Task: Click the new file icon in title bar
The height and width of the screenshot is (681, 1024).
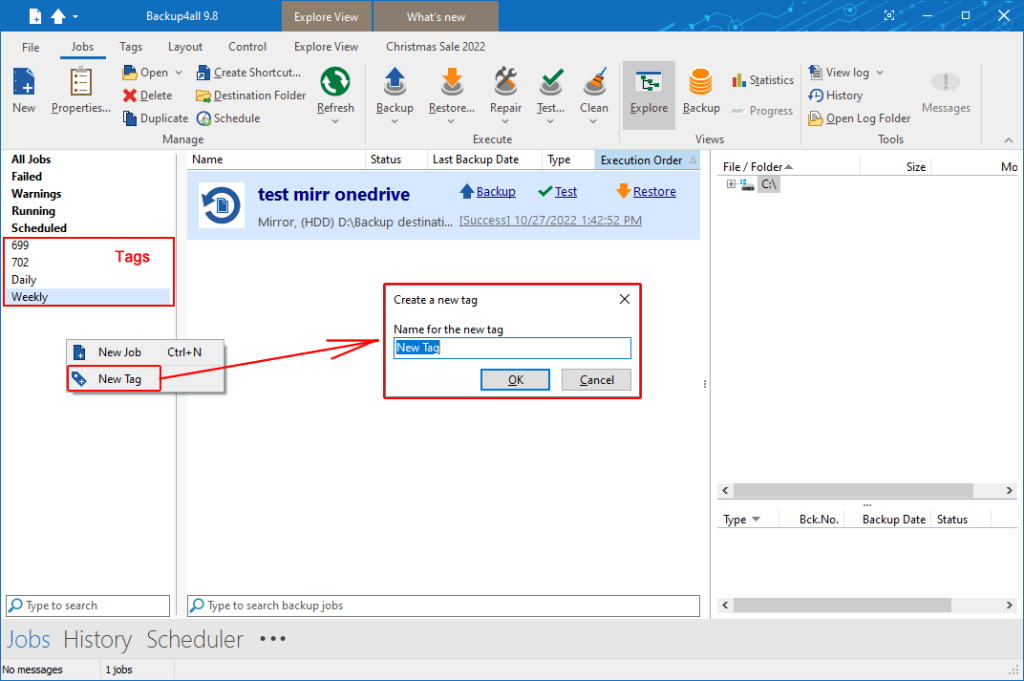Action: click(35, 16)
